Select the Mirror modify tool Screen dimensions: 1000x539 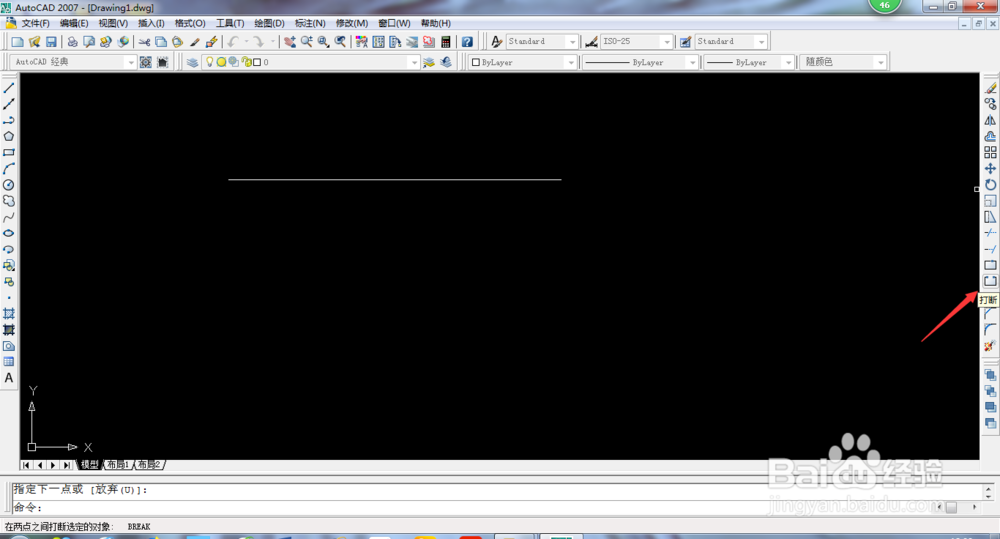tap(990, 121)
